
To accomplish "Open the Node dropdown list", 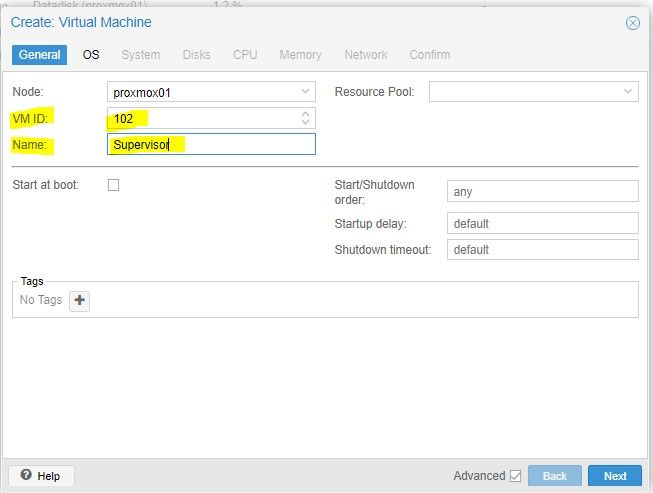I will point(305,92).
